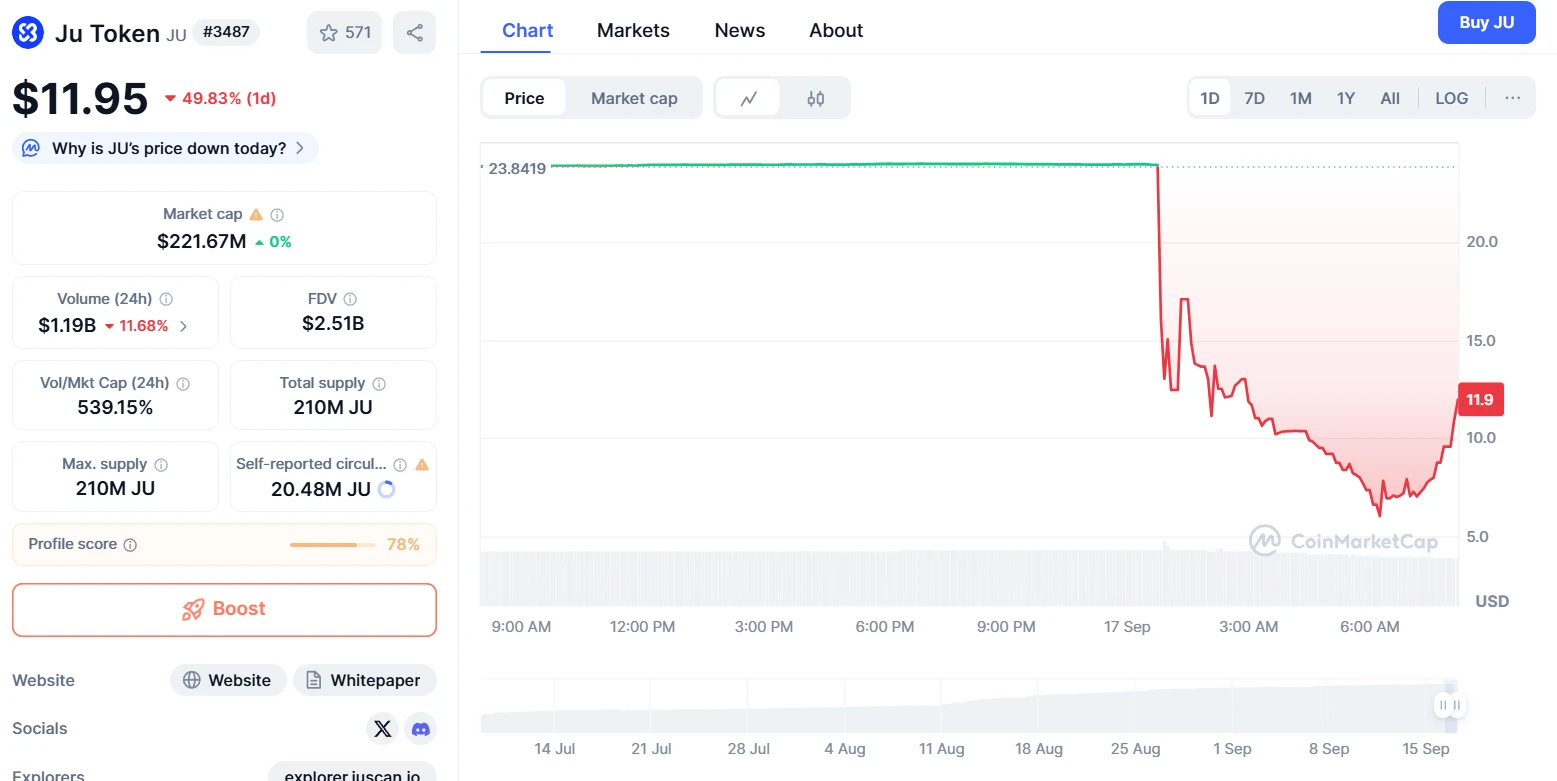Select the All time range

point(1390,97)
